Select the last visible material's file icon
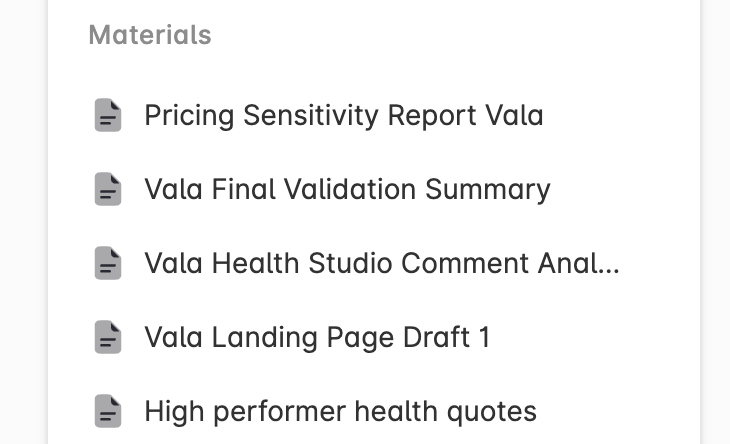Screen dimensions: 730x444 (x=108, y=411)
